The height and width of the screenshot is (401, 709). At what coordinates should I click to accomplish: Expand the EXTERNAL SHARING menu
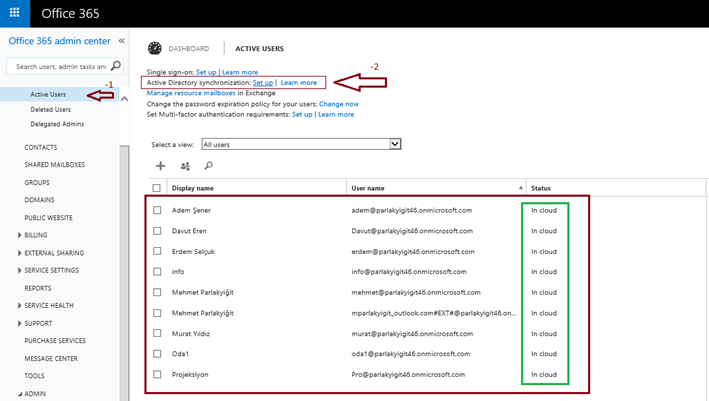point(19,253)
